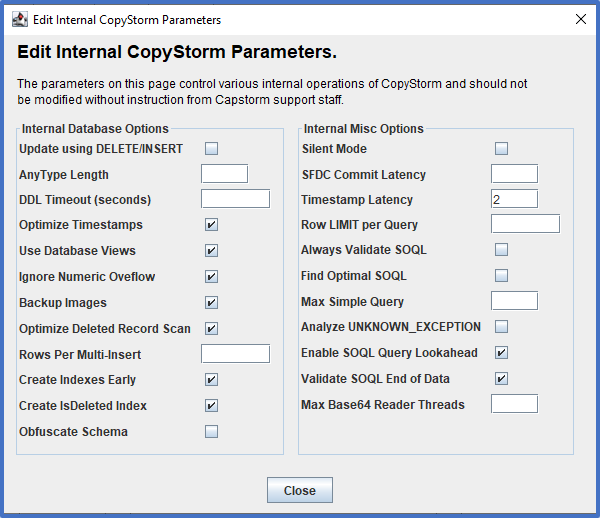This screenshot has width=600, height=518.
Task: Toggle Ignore Numeric Oveflow checkbox
Action: (x=211, y=277)
